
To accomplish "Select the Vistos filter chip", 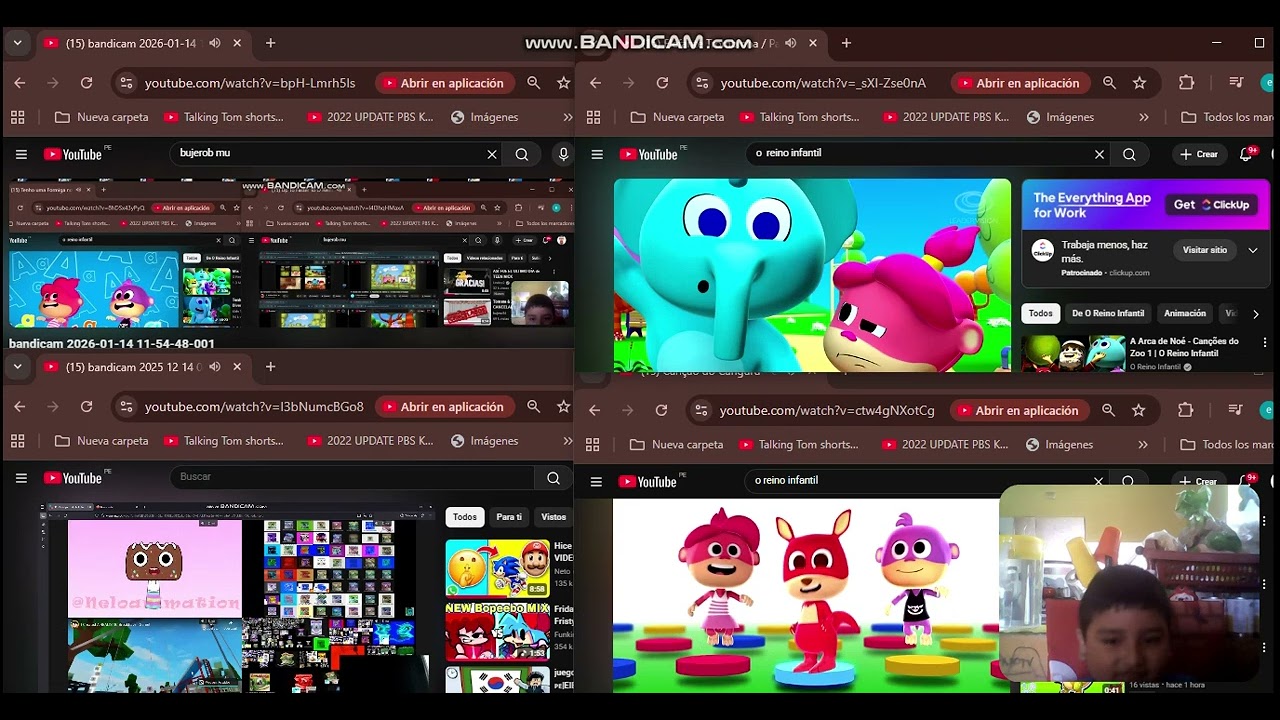I will coord(553,517).
